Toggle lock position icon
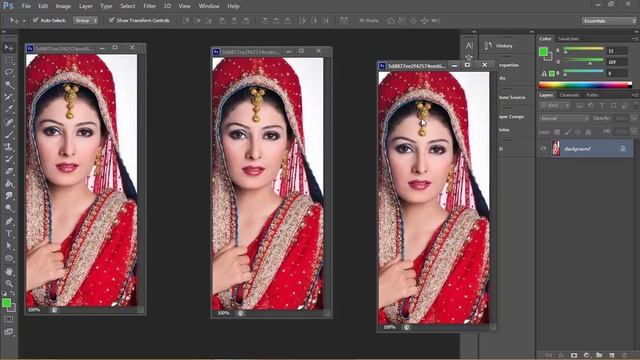 click(x=578, y=132)
